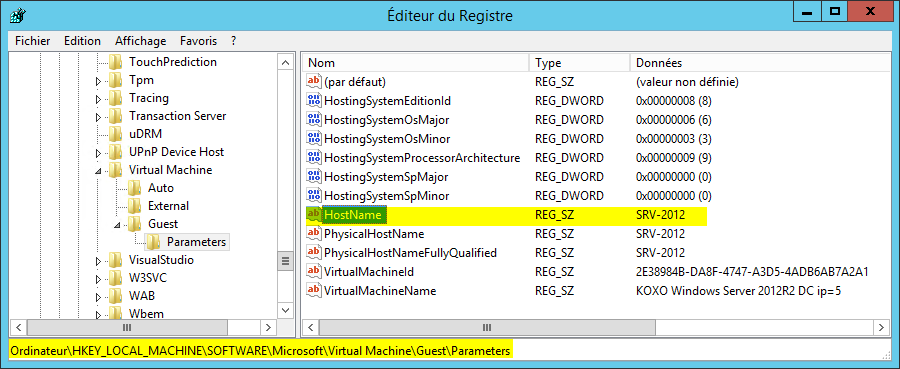The height and width of the screenshot is (369, 900).
Task: Sort values by the Type column header
Action: (x=579, y=63)
